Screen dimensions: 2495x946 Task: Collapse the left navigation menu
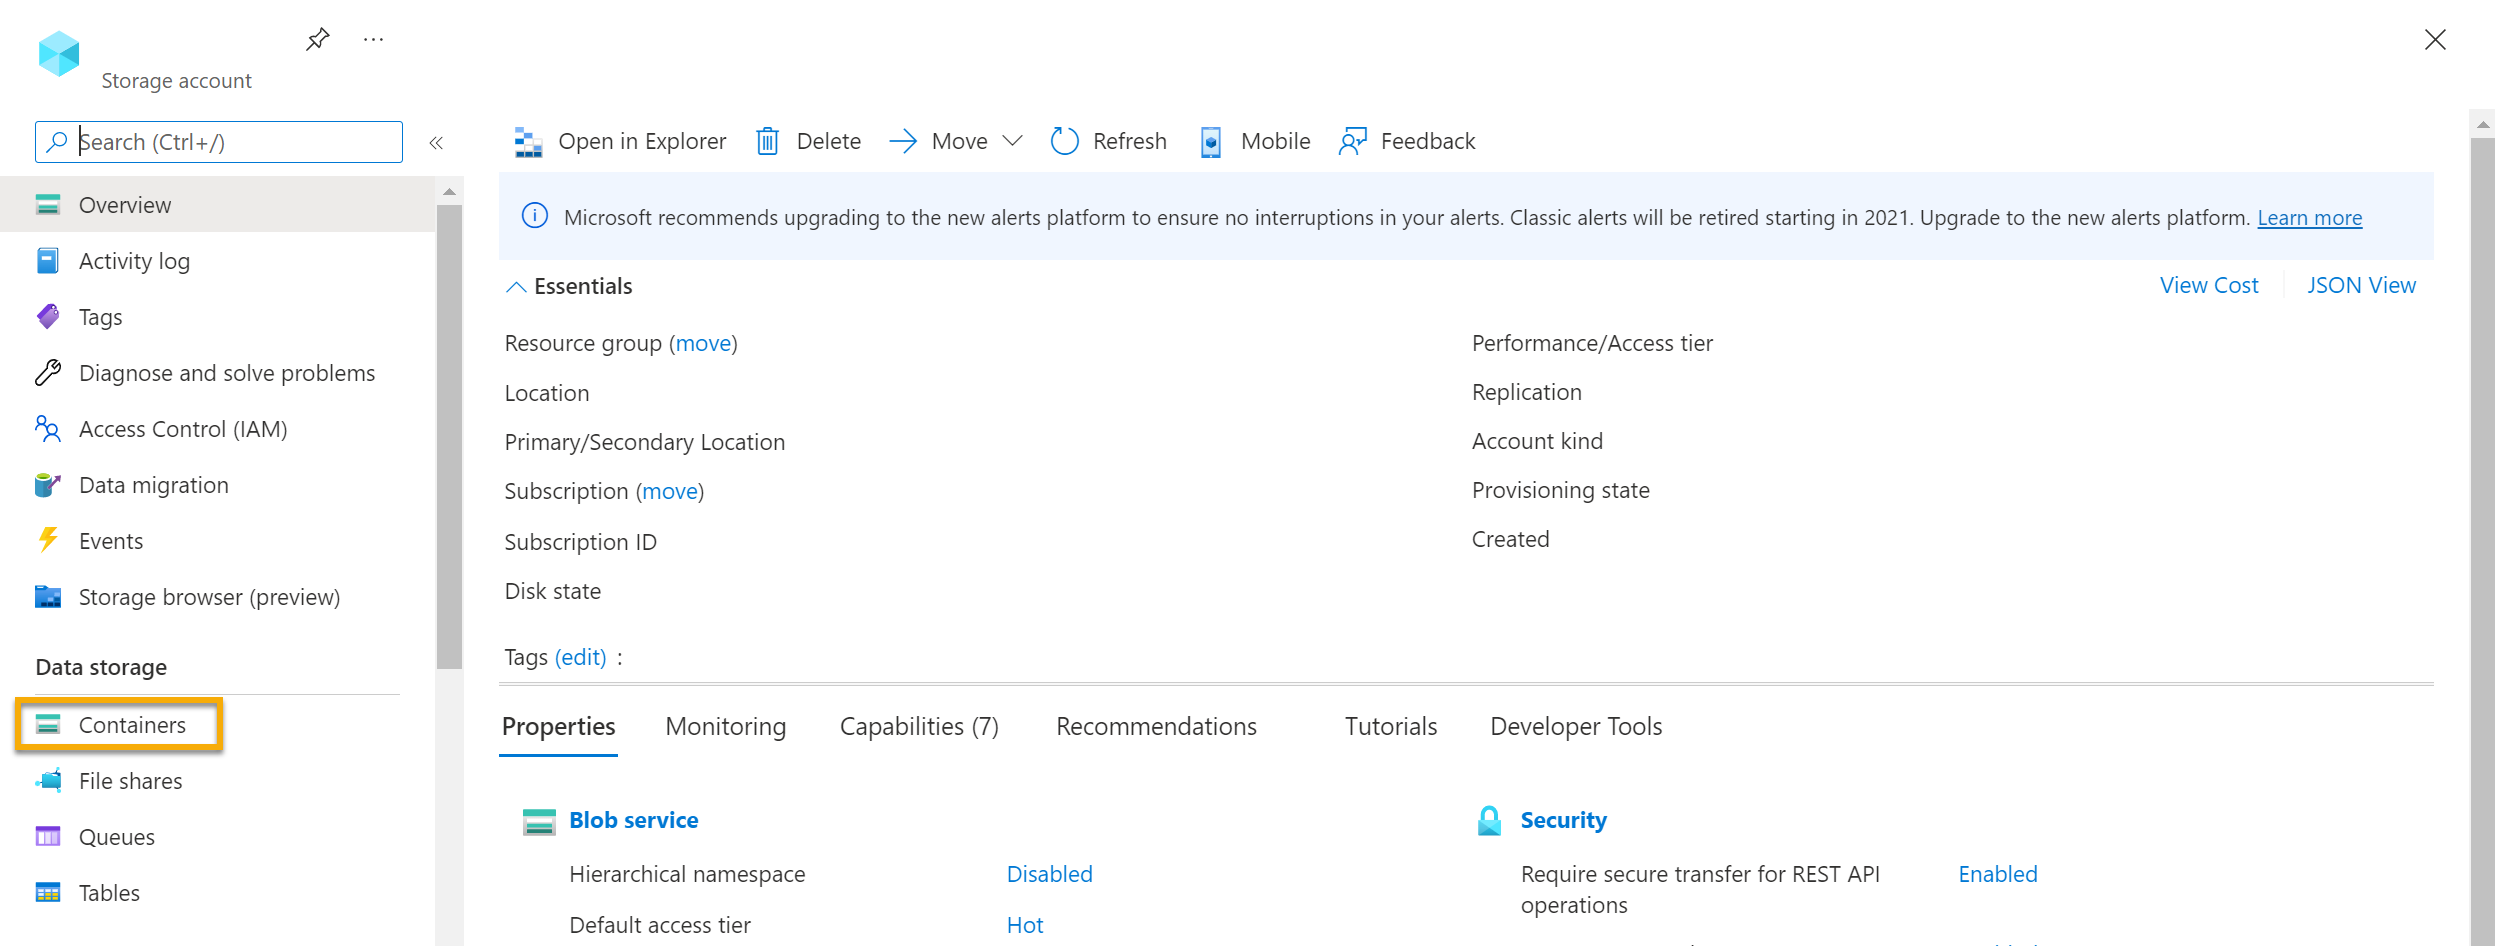436,143
